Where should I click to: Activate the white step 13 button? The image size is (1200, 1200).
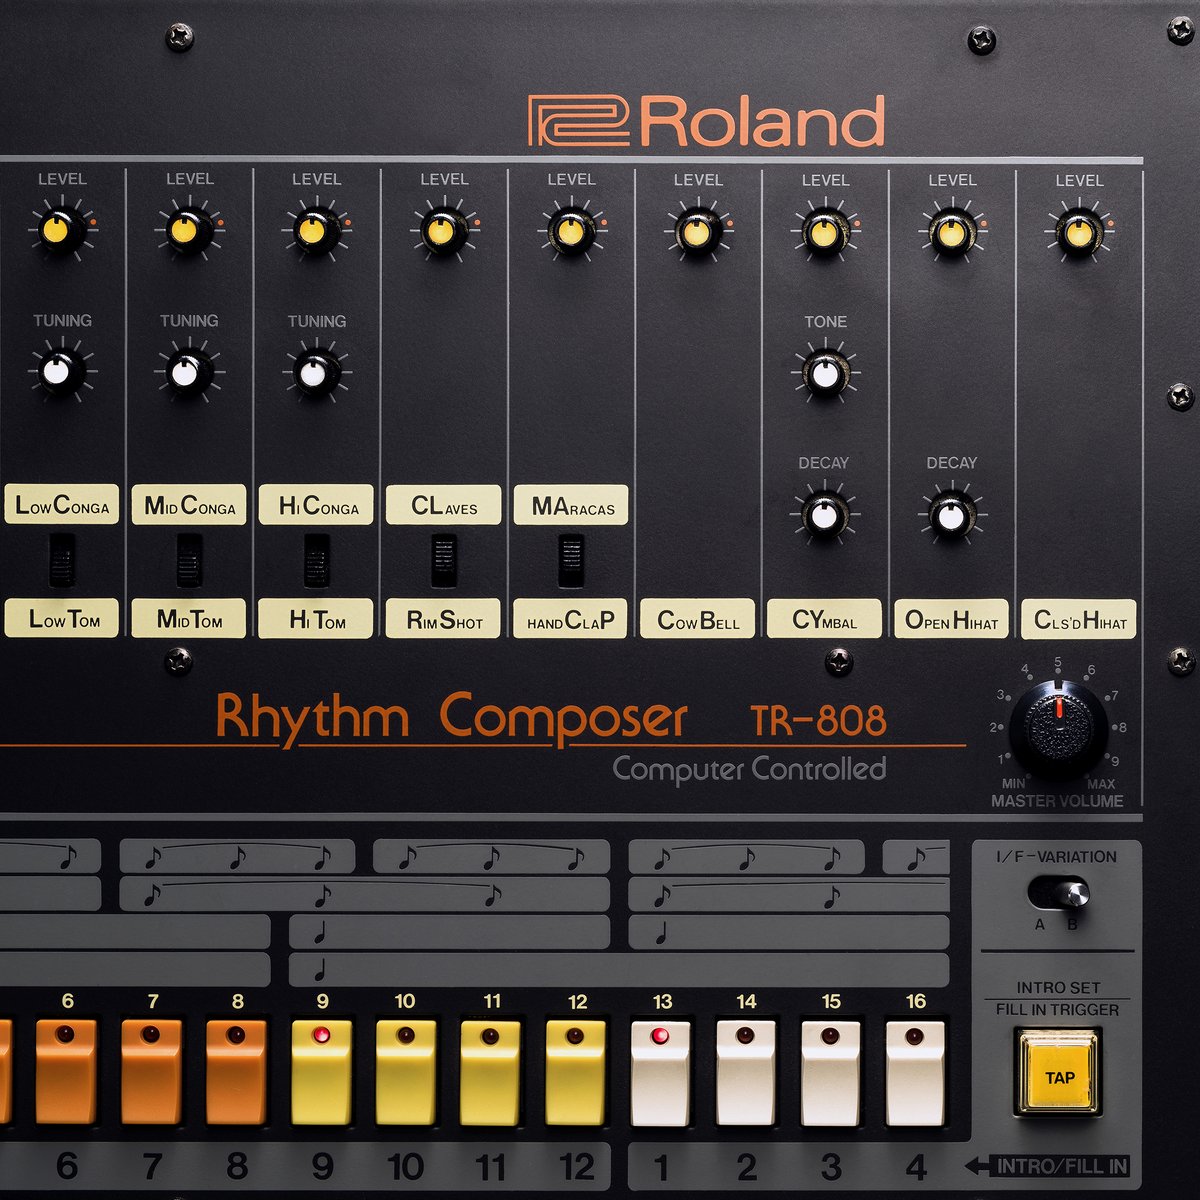[660, 1072]
